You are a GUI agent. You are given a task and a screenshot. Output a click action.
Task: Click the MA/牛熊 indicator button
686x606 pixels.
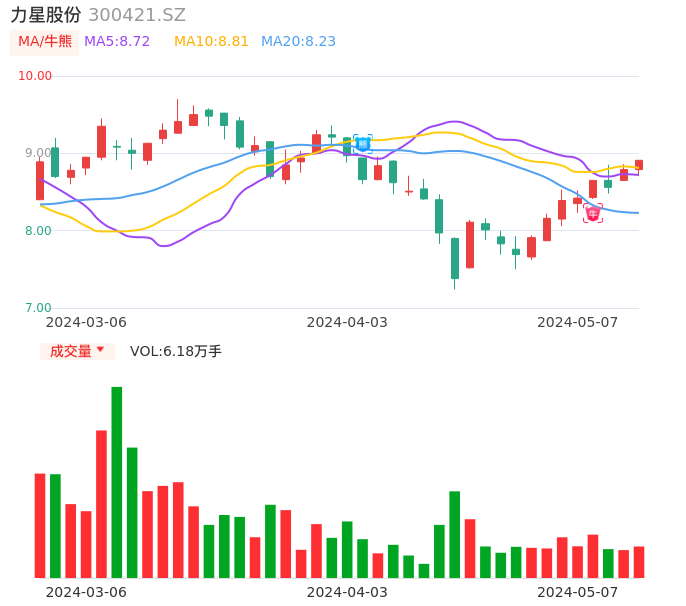[45, 42]
